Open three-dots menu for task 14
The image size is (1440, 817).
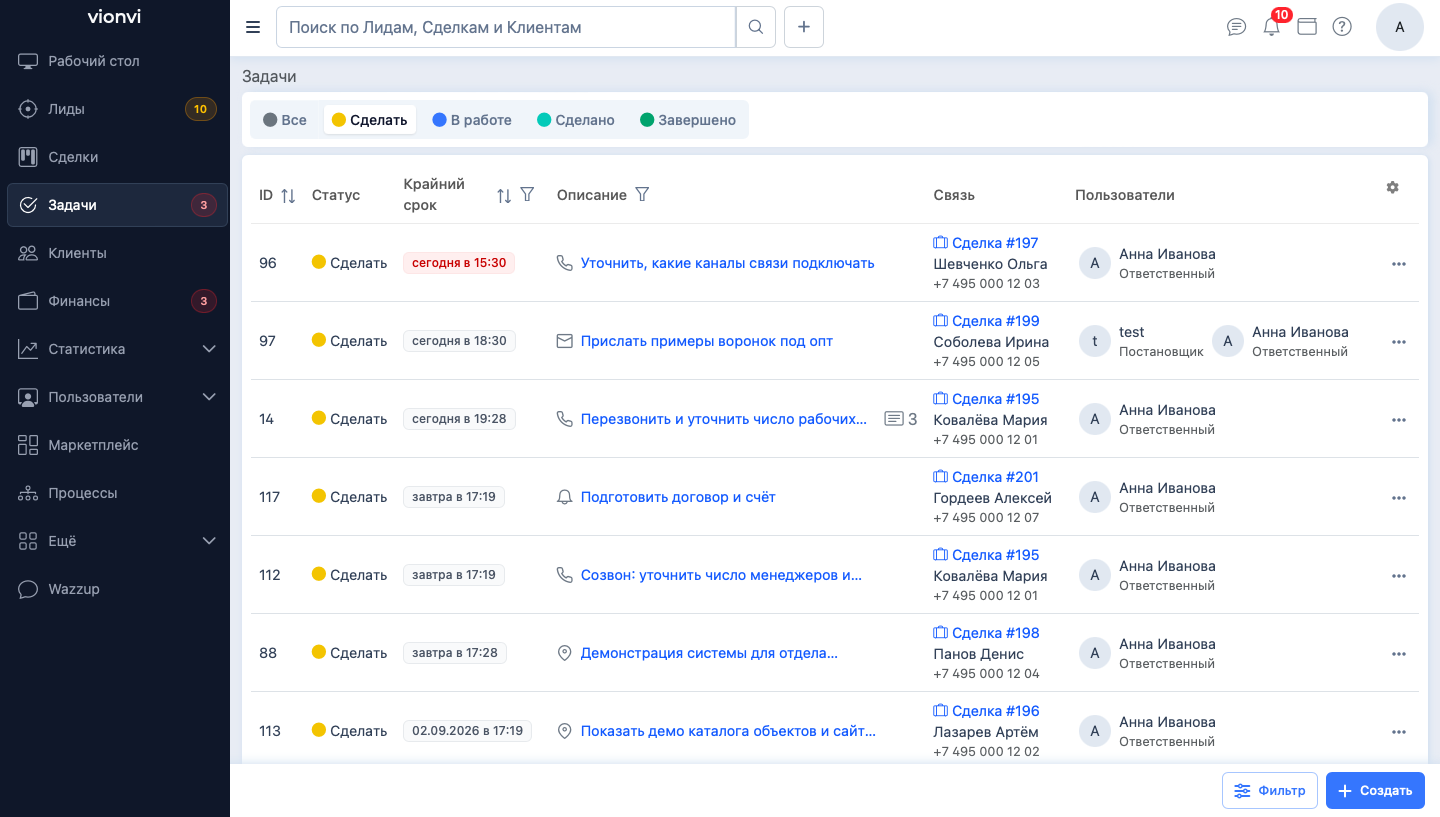click(1399, 420)
